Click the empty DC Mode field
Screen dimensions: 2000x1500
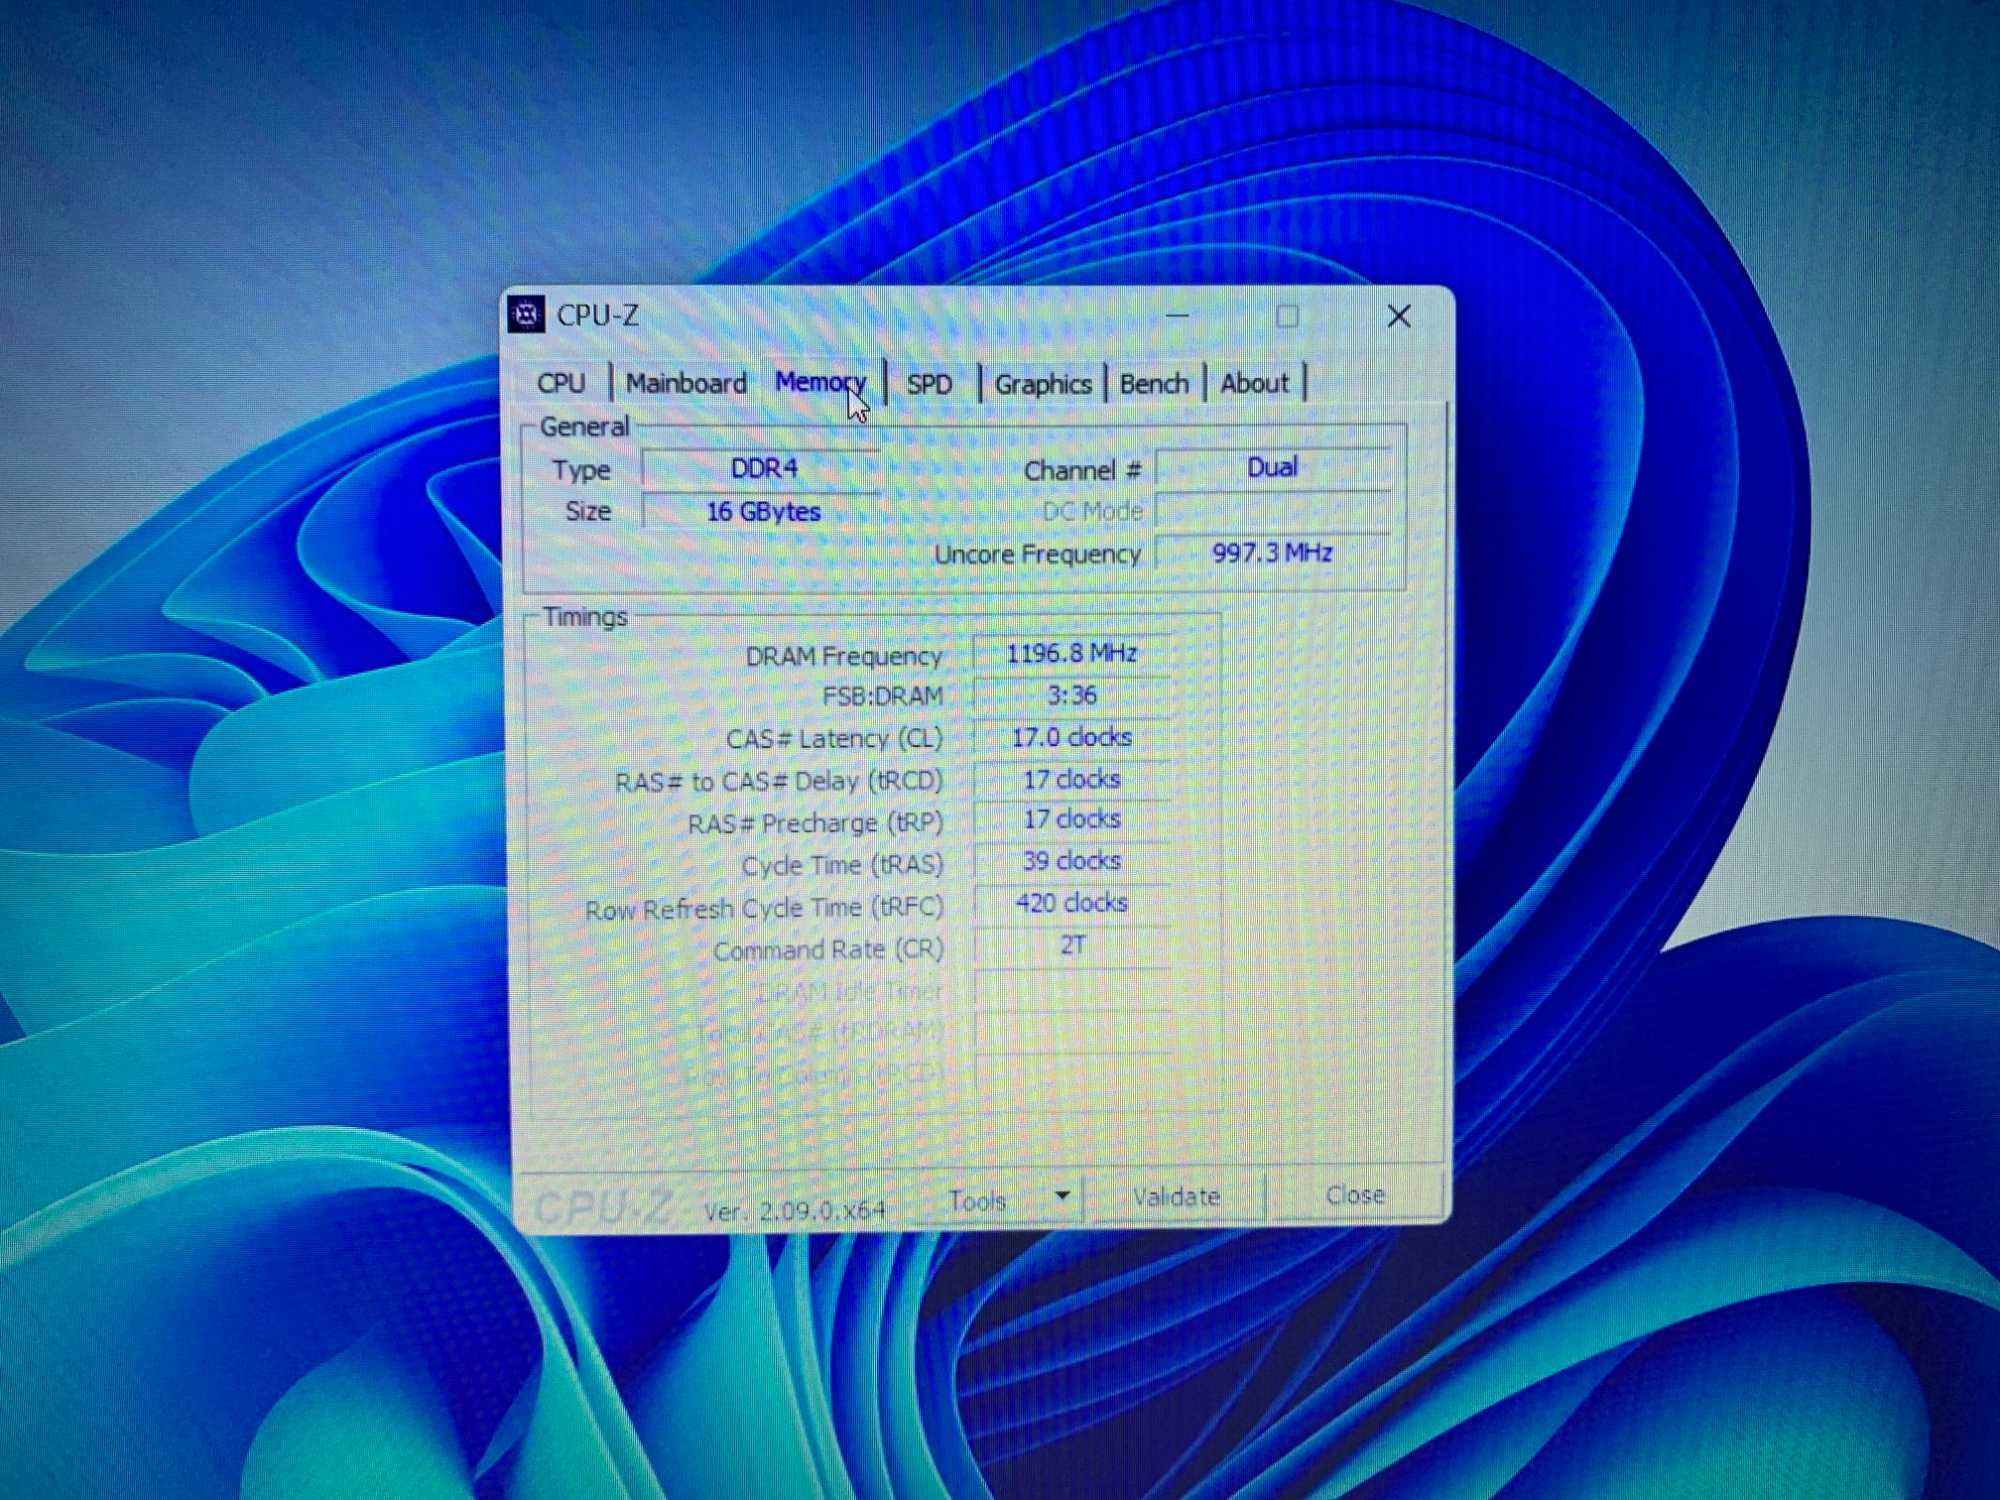coord(1272,511)
